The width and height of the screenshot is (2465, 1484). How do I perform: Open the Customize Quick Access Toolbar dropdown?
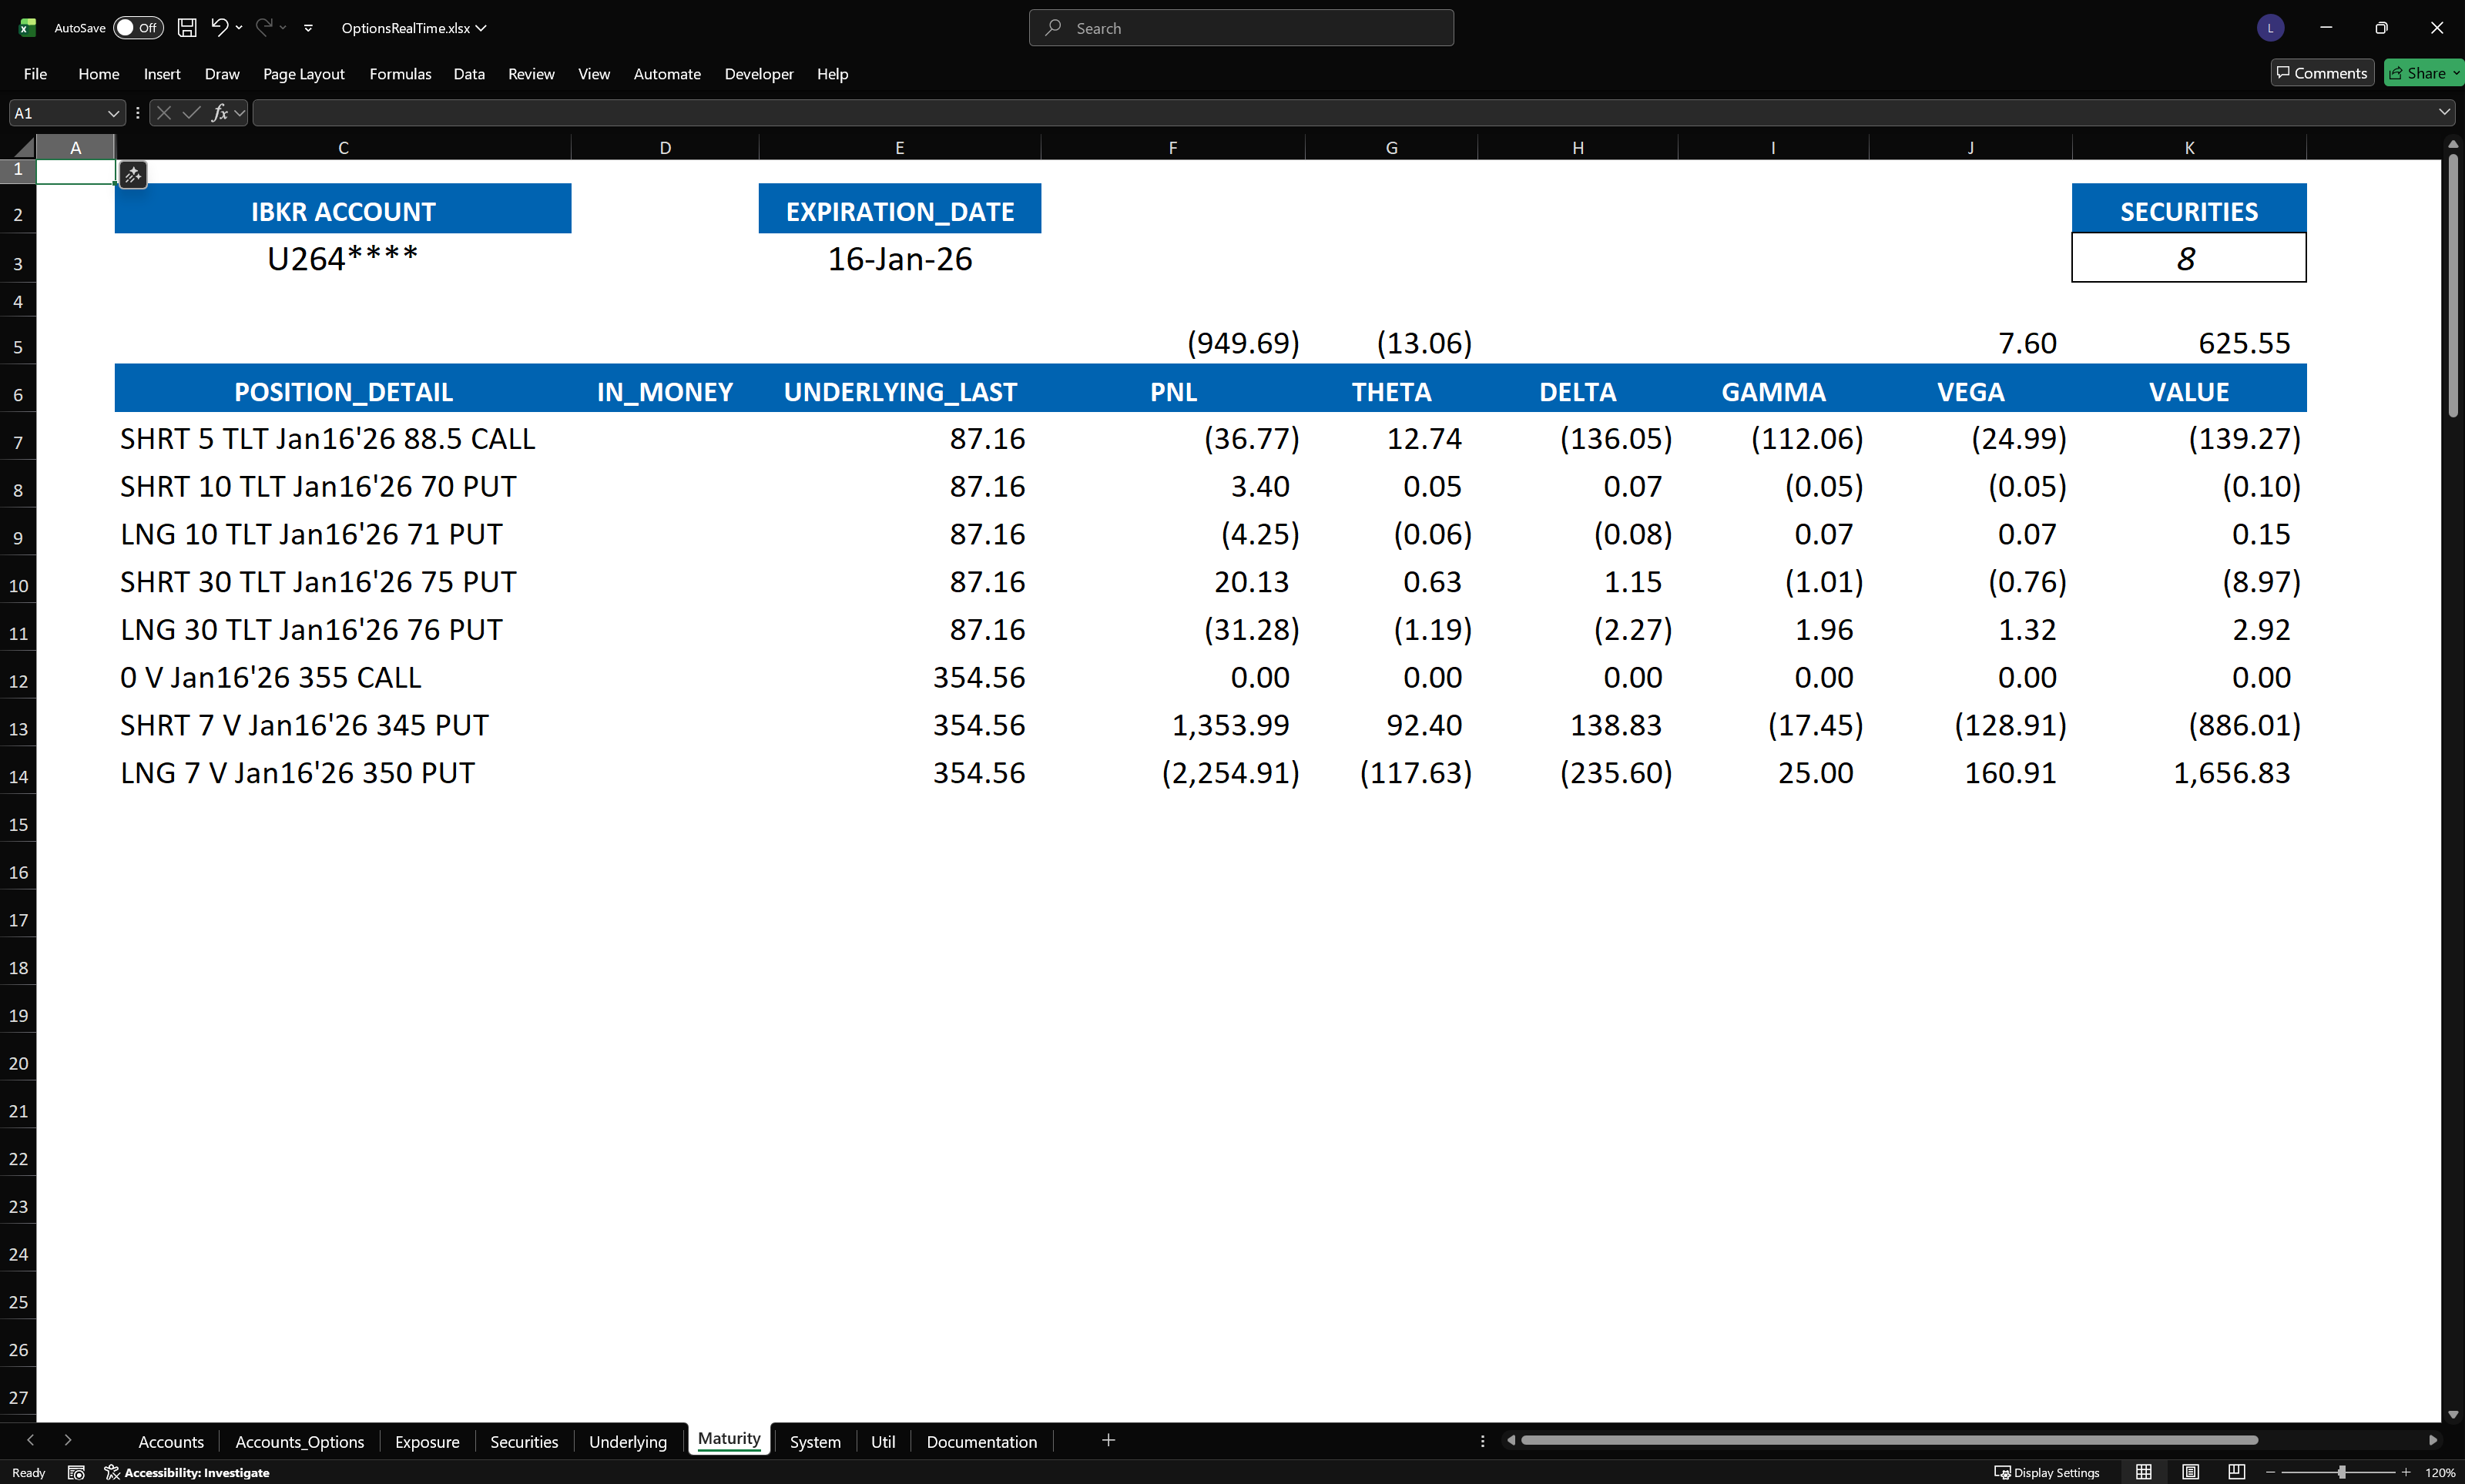(x=308, y=28)
